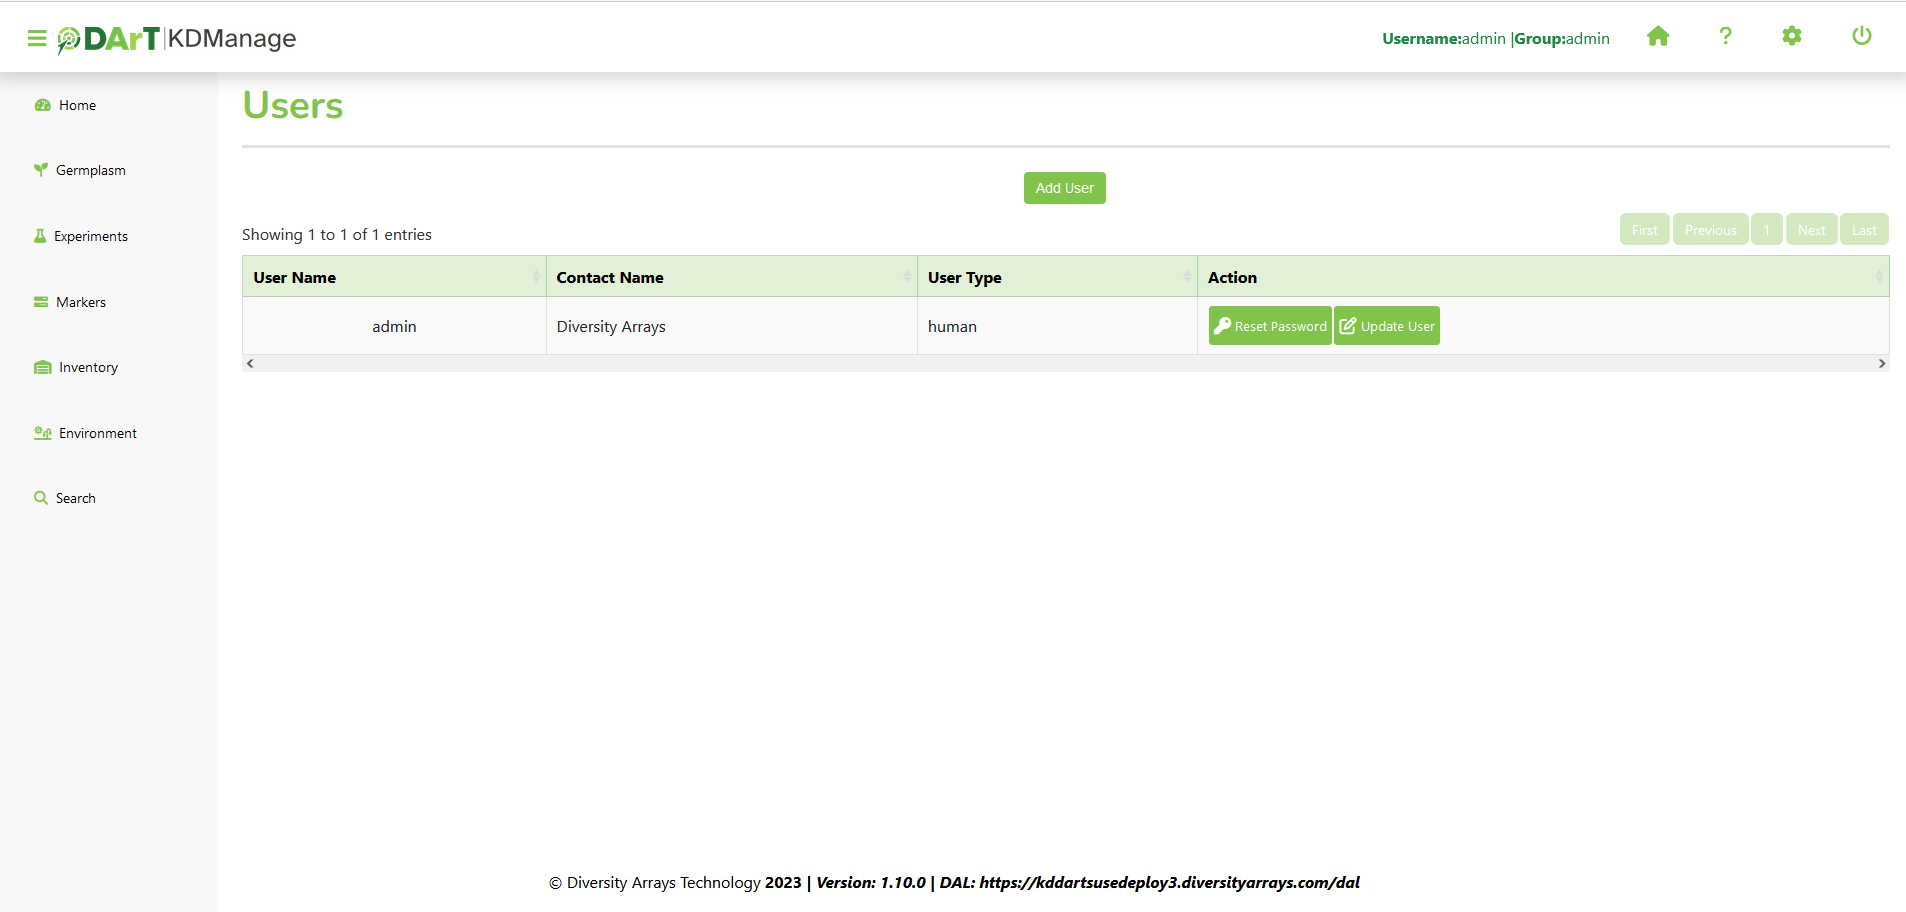The height and width of the screenshot is (912, 1906).
Task: Click the Next pagination button
Action: click(1811, 230)
